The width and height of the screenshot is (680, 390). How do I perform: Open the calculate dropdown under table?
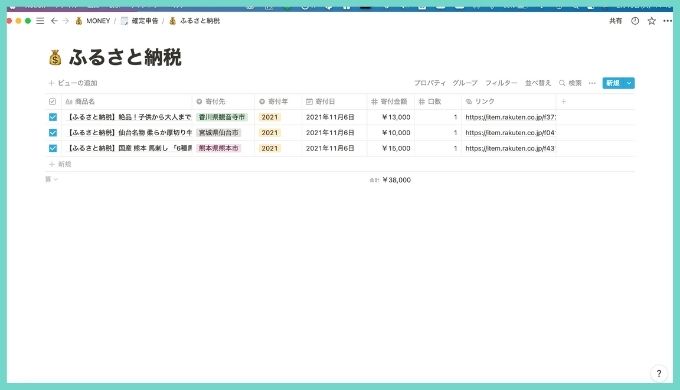tap(51, 179)
